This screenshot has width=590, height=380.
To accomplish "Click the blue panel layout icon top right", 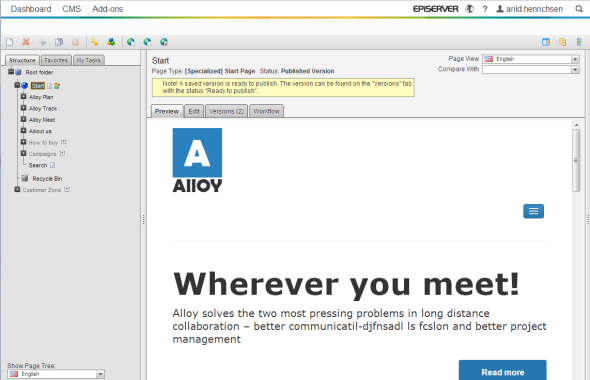I will 546,42.
